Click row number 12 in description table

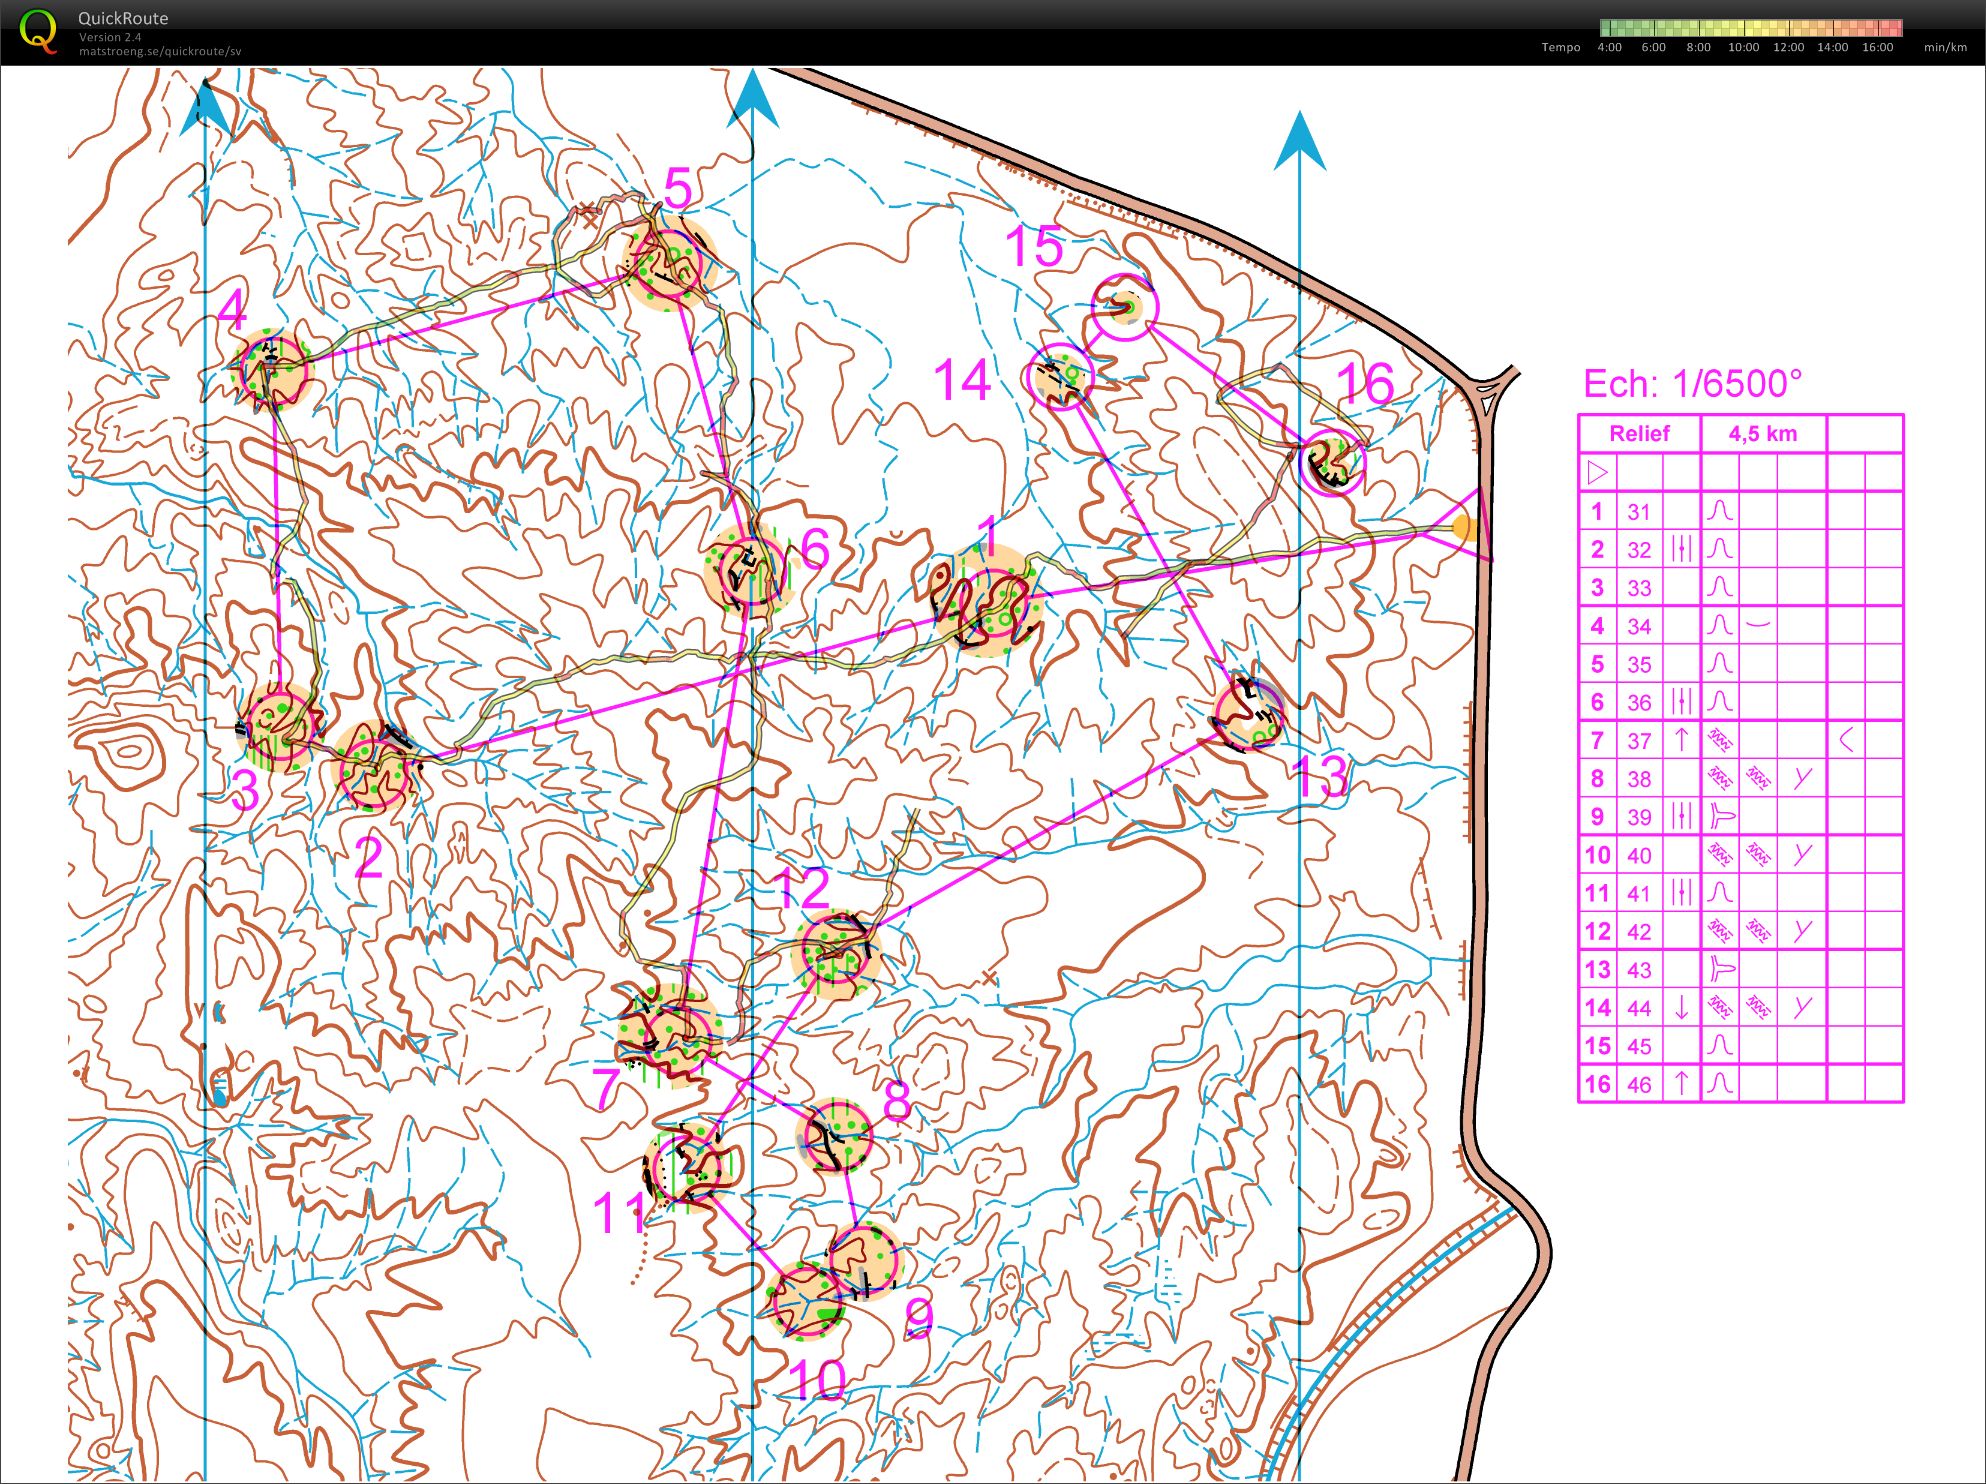(x=1597, y=931)
